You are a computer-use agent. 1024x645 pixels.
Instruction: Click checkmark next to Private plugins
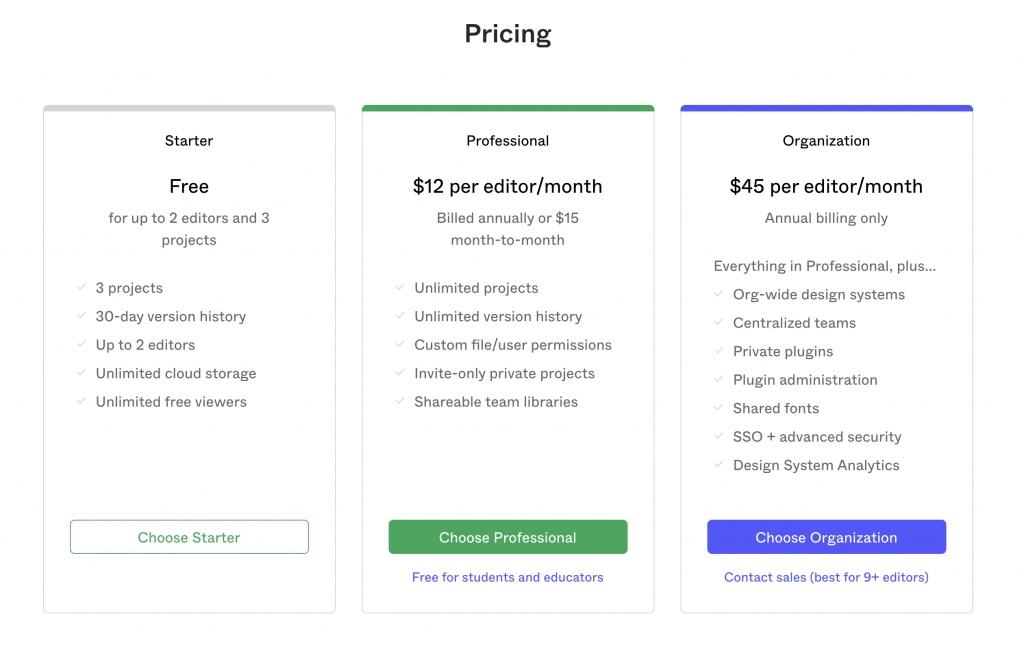(718, 351)
